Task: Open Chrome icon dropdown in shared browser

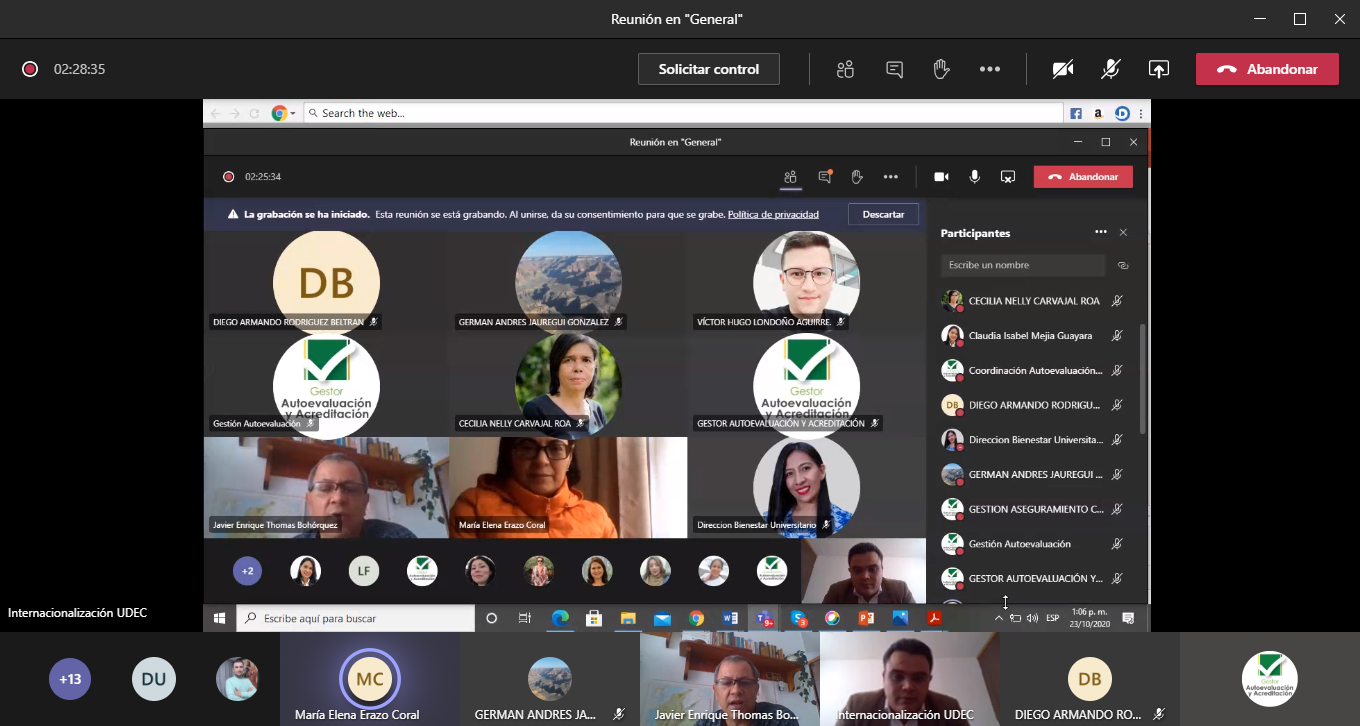Action: pos(292,113)
